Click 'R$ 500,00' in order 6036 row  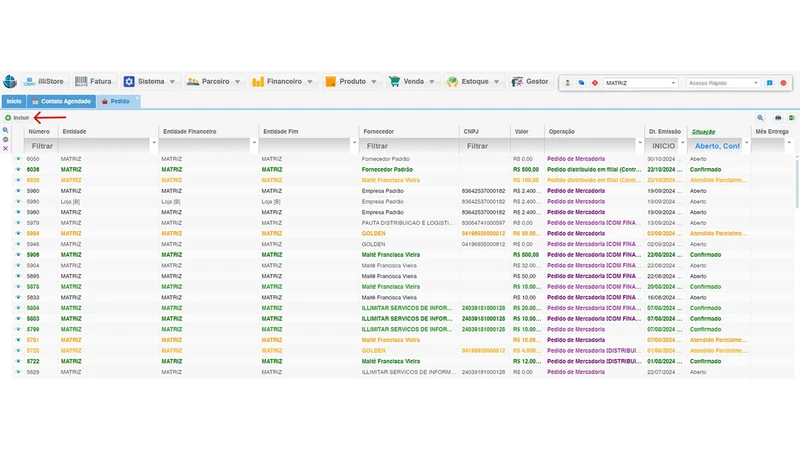click(x=526, y=169)
